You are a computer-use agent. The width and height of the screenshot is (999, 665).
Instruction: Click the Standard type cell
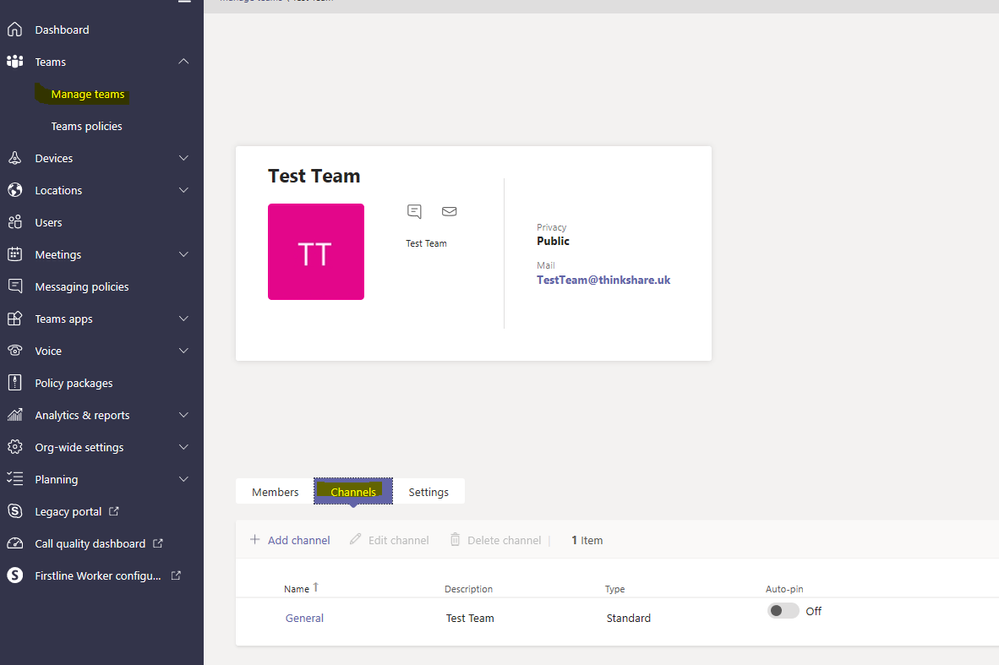[x=628, y=618]
